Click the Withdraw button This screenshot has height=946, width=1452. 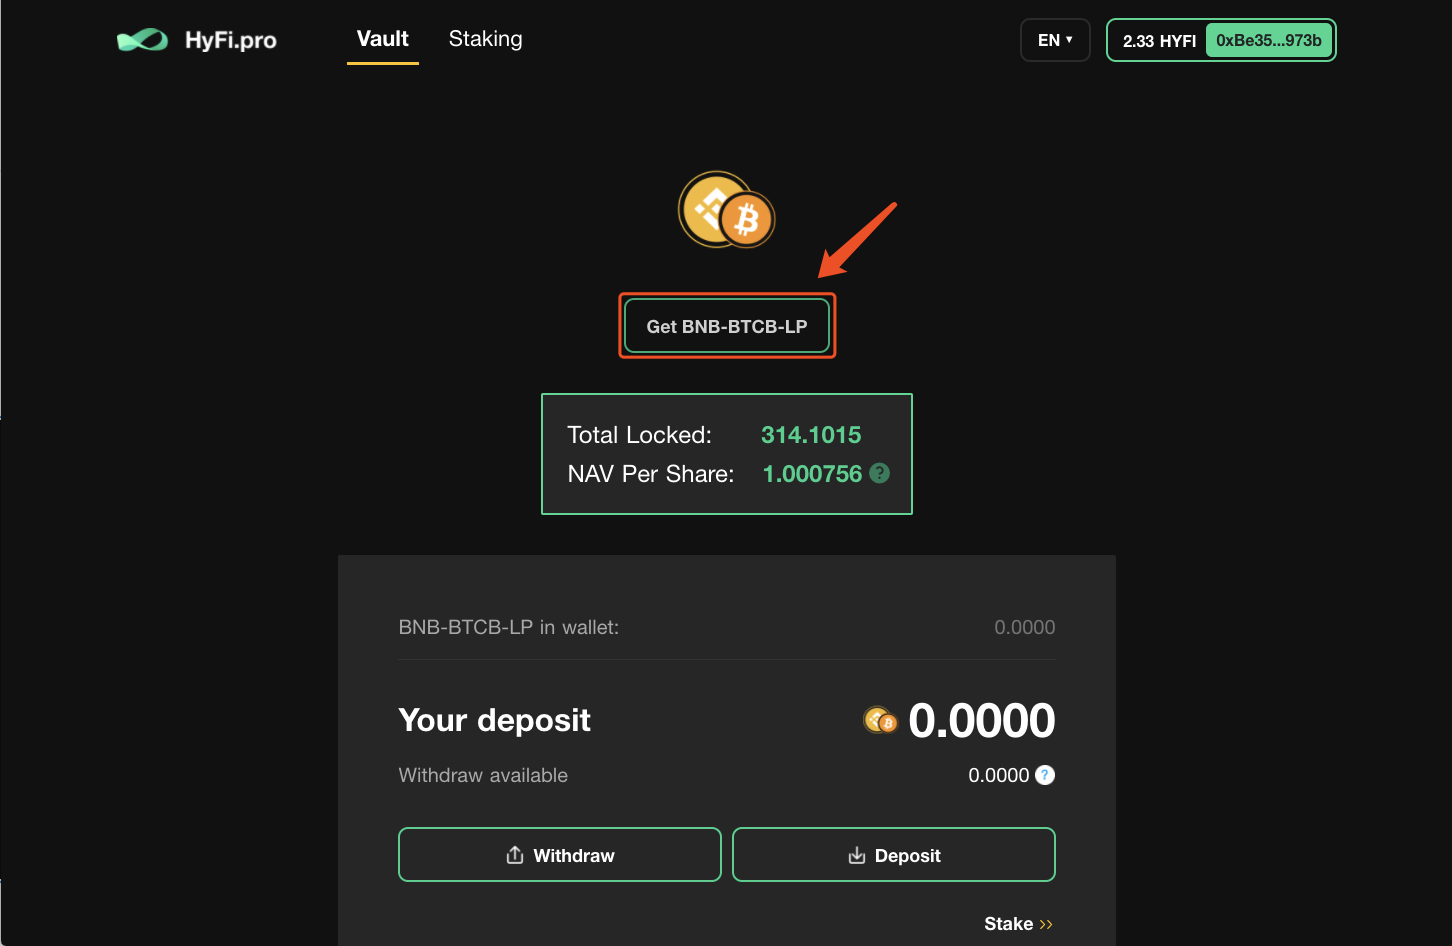(x=560, y=855)
